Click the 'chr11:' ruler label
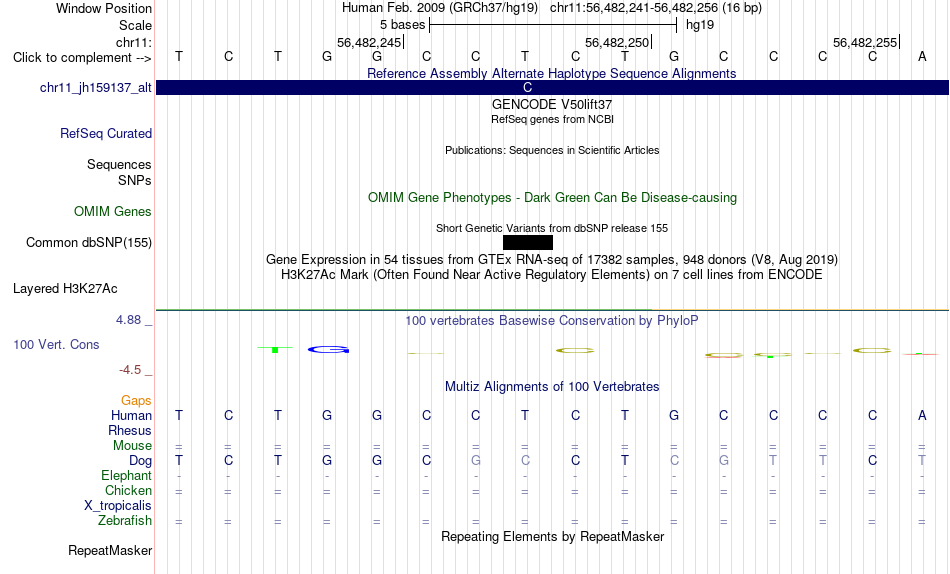Viewport: 950px width, 574px height. click(x=134, y=42)
